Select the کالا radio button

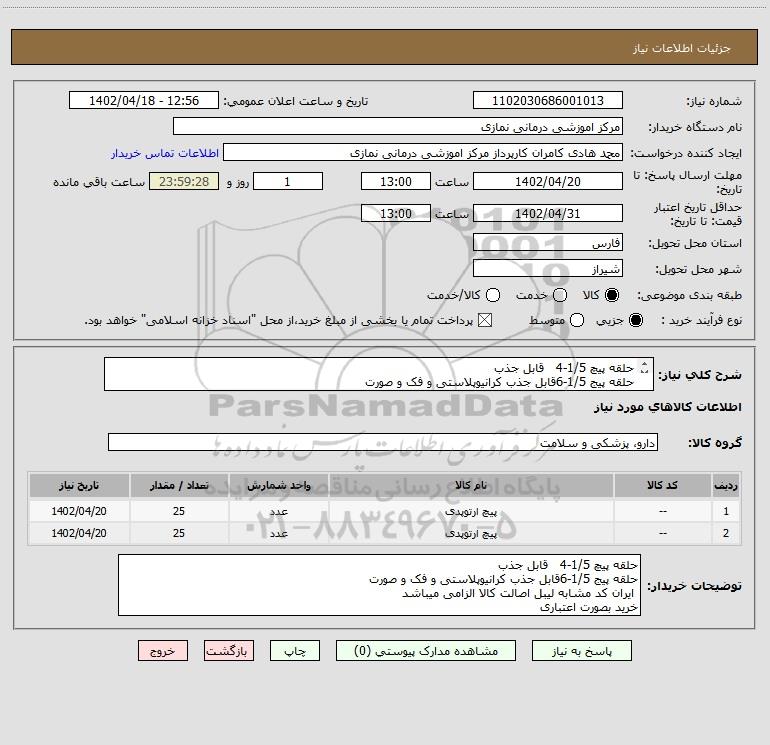[x=612, y=295]
